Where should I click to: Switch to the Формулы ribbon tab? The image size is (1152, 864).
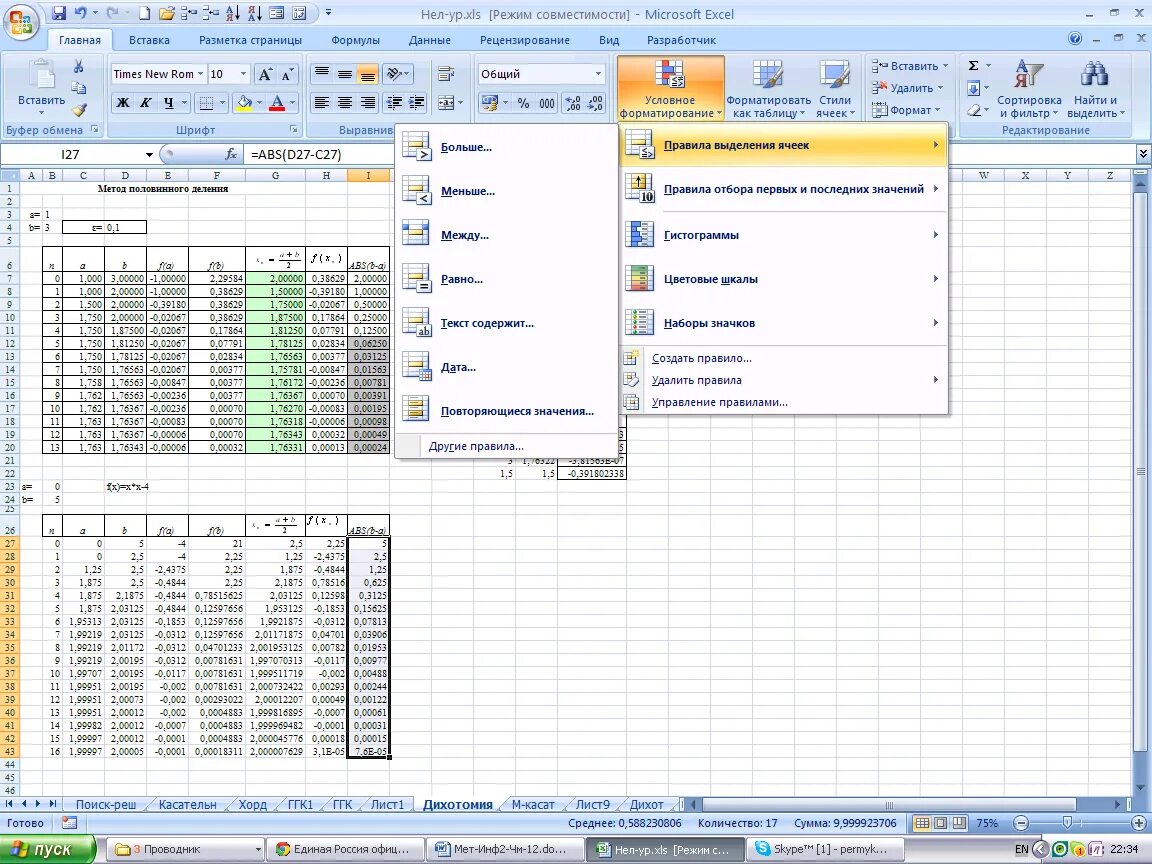[x=356, y=40]
